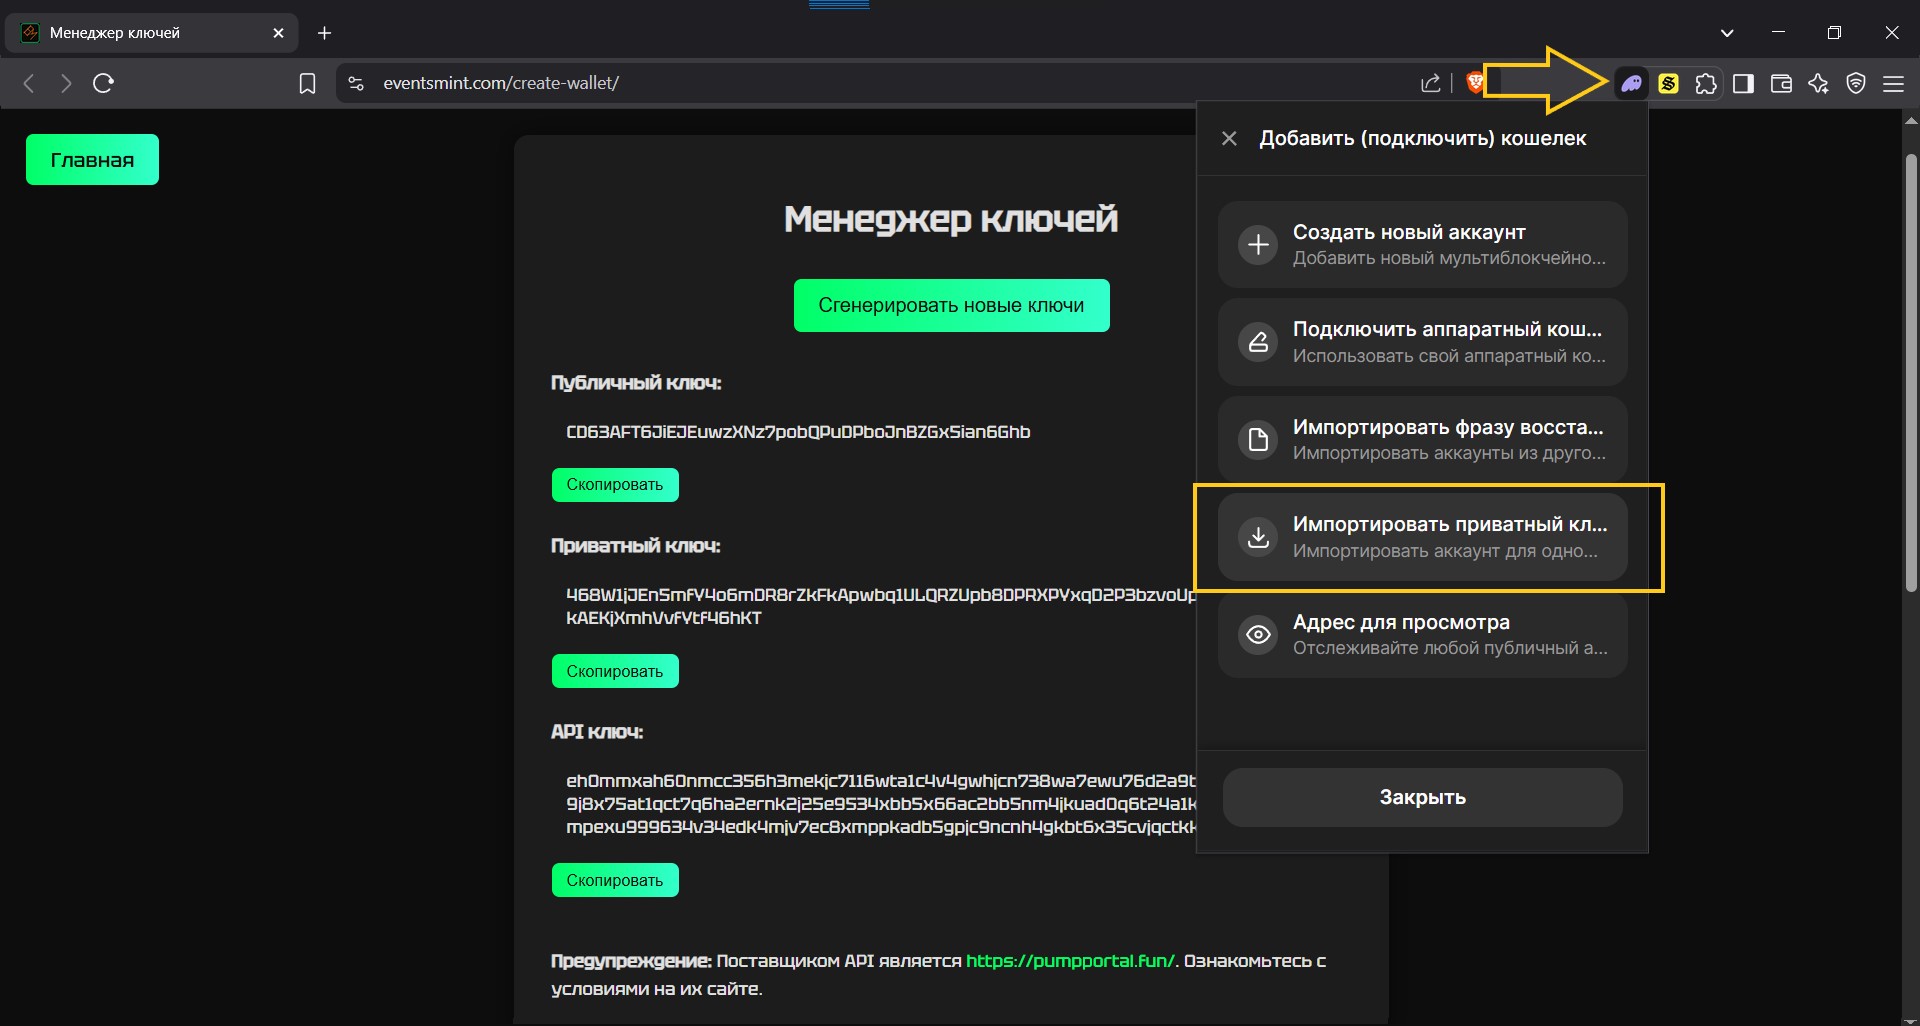Open the Brave hamburger main menu
Viewport: 1920px width, 1026px height.
(1893, 83)
